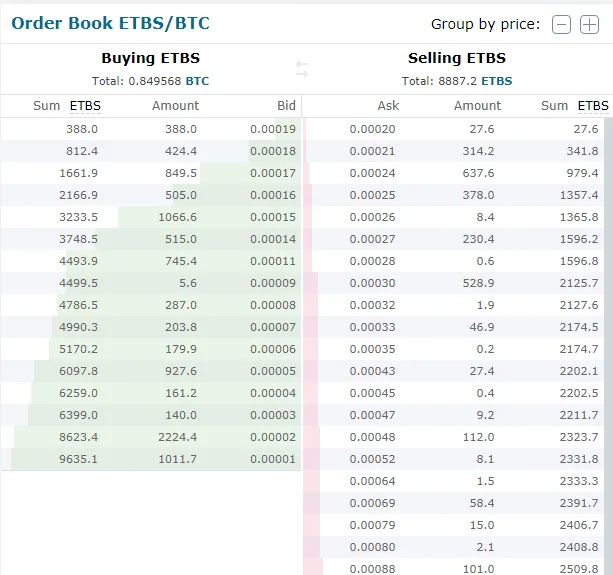Select the ask price 0.00028

[x=372, y=261]
